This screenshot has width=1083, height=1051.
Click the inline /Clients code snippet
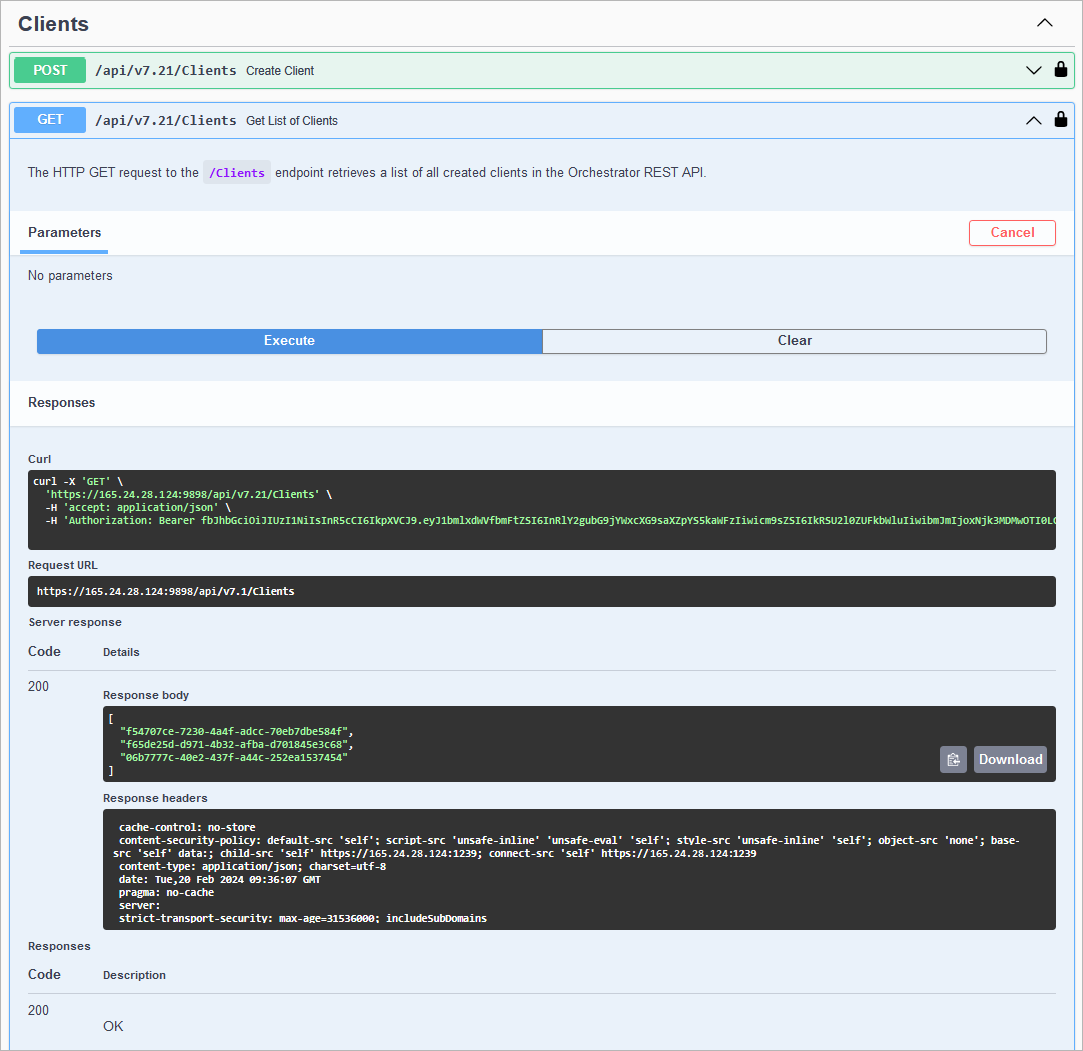click(x=237, y=173)
